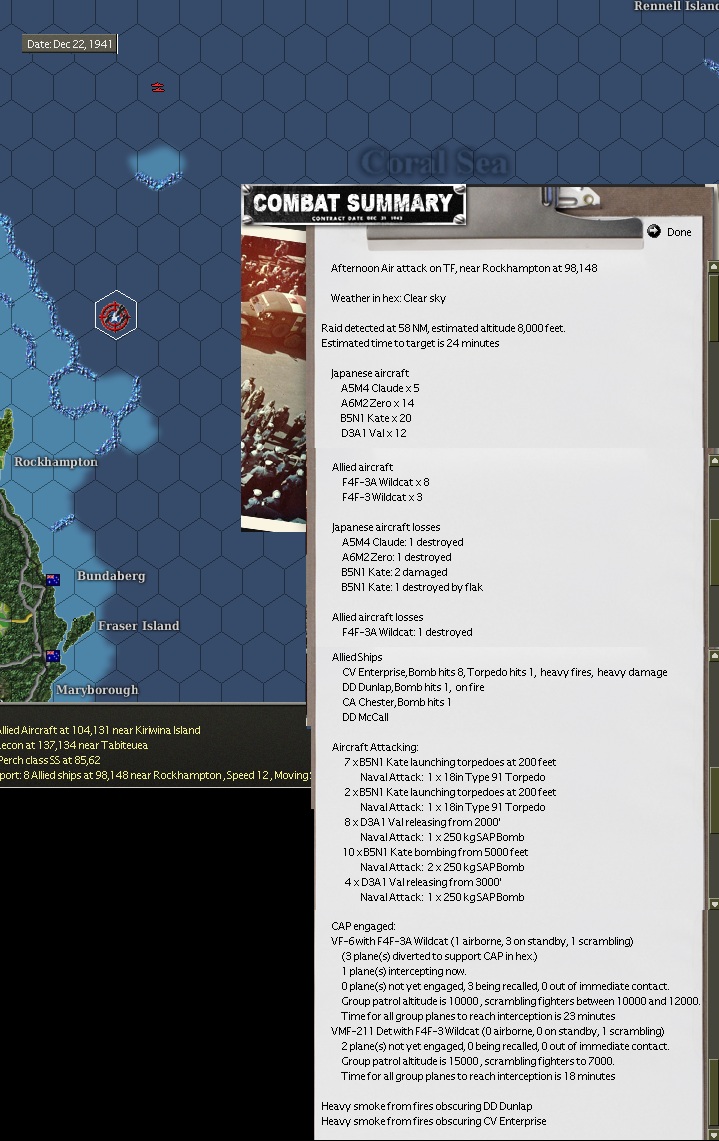
Task: Click the 3 plane(s) diverted to support CAP line
Action: [x=439, y=956]
